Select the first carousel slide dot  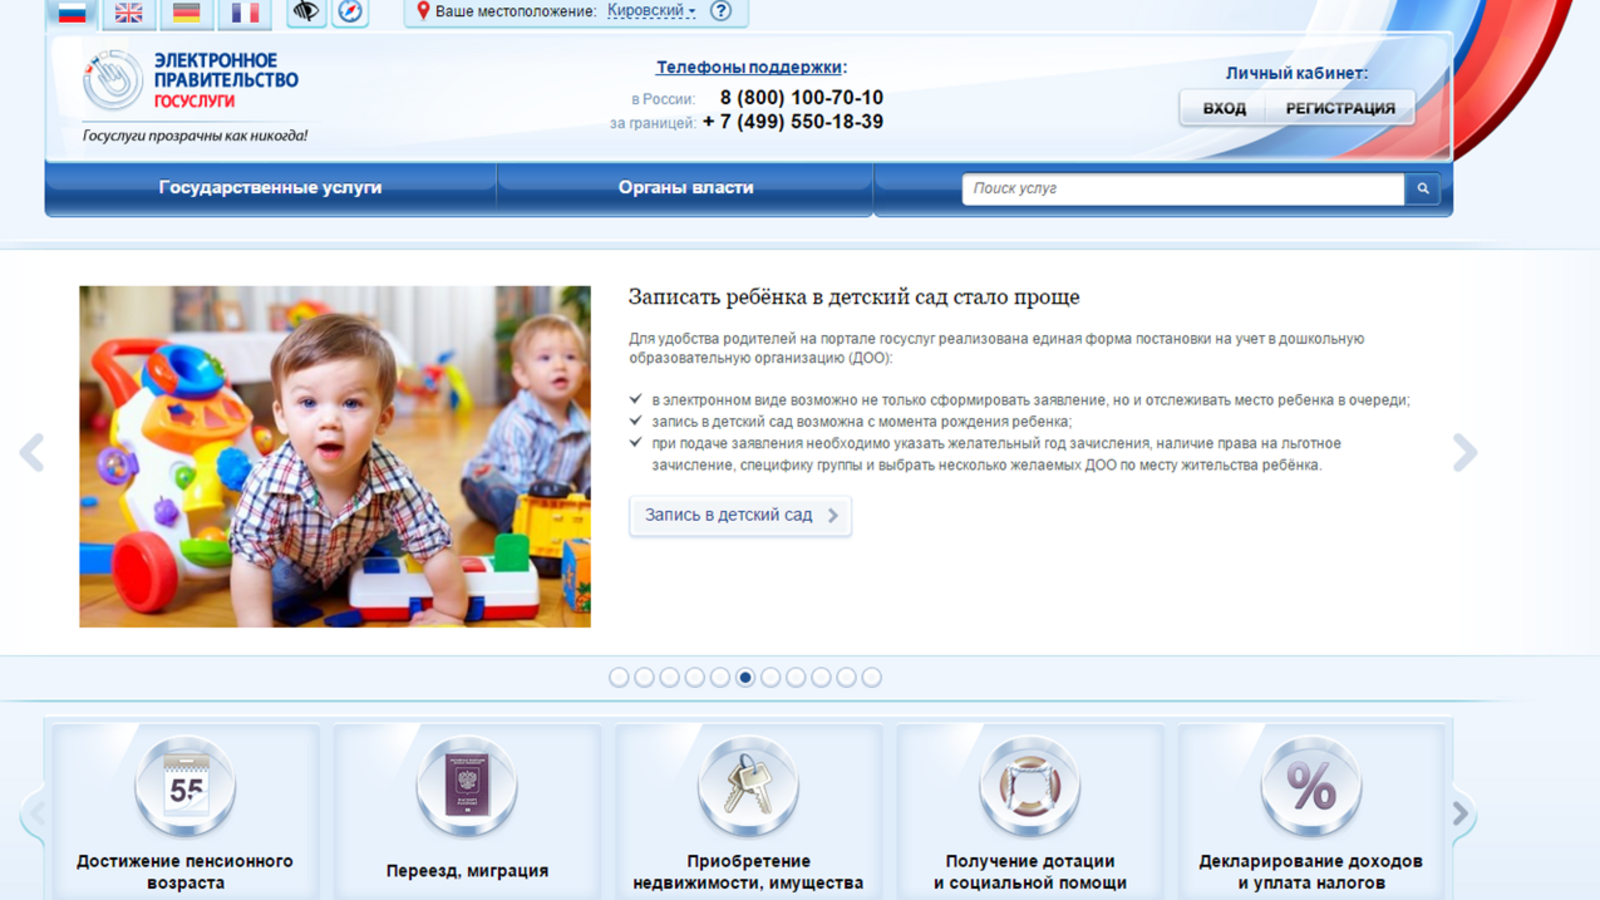coord(619,678)
